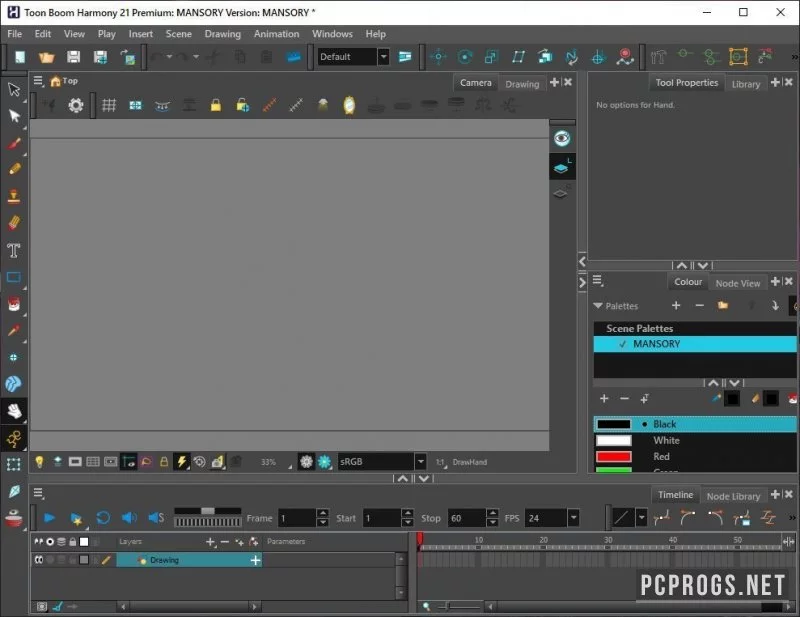Click the Stop frame input field
This screenshot has width=800, height=617.
pos(467,518)
